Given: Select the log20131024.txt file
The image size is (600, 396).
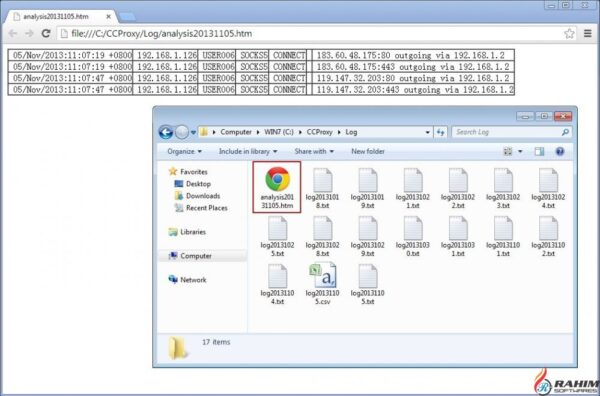Looking at the screenshot, I should [x=548, y=188].
